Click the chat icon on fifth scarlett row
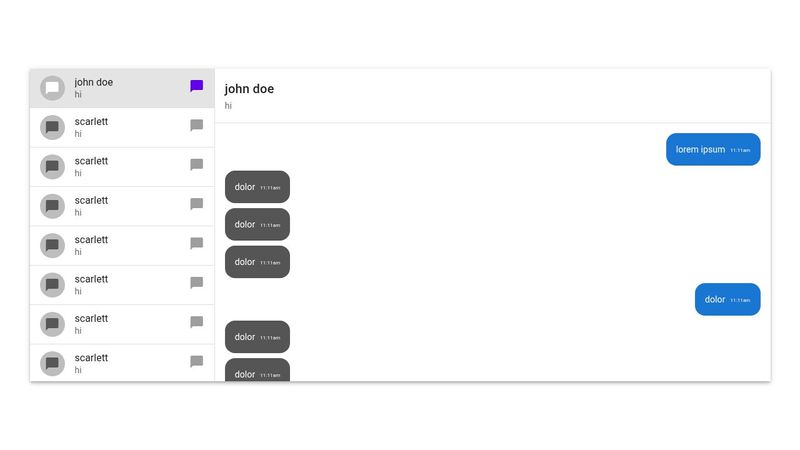Screen dimensions: 800x450 (x=196, y=283)
